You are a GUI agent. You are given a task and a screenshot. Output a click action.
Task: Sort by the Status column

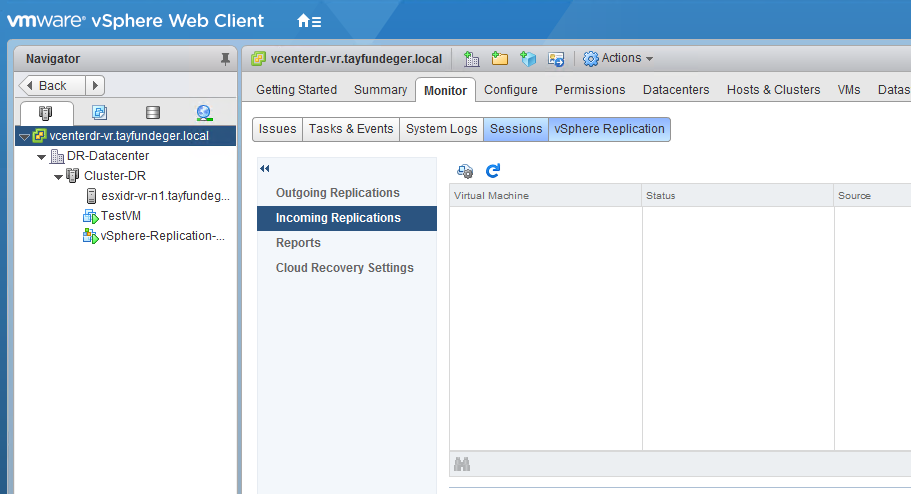tap(738, 196)
